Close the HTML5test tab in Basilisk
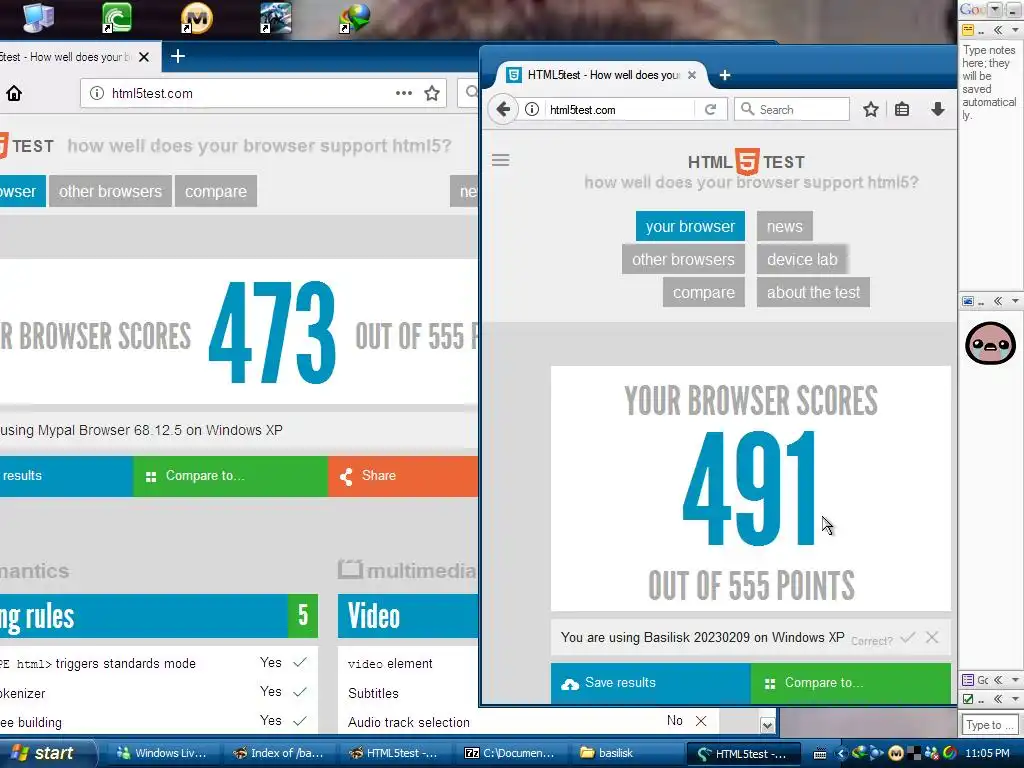The image size is (1024, 768). [692, 75]
